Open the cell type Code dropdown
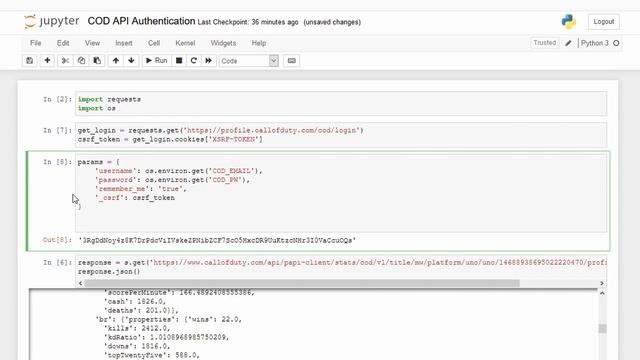The width and height of the screenshot is (640, 360). pos(249,61)
